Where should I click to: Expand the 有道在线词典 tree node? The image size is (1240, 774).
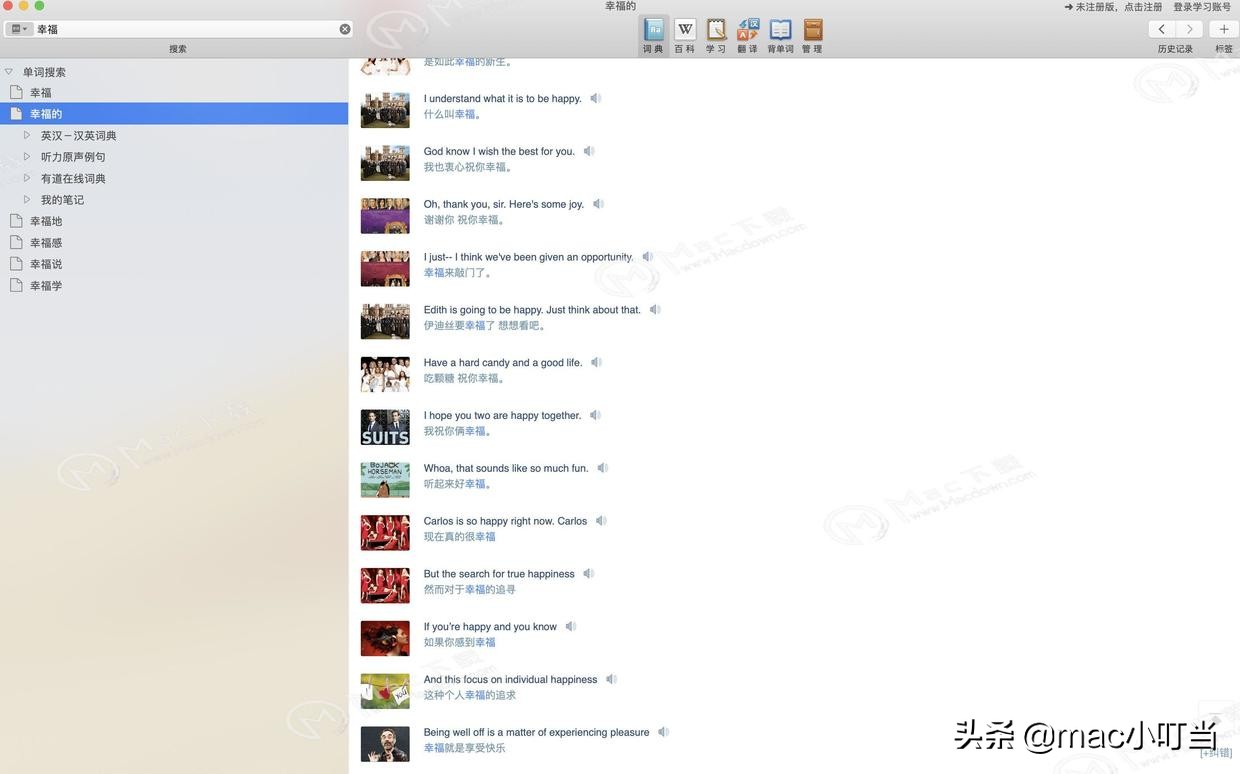pos(27,178)
